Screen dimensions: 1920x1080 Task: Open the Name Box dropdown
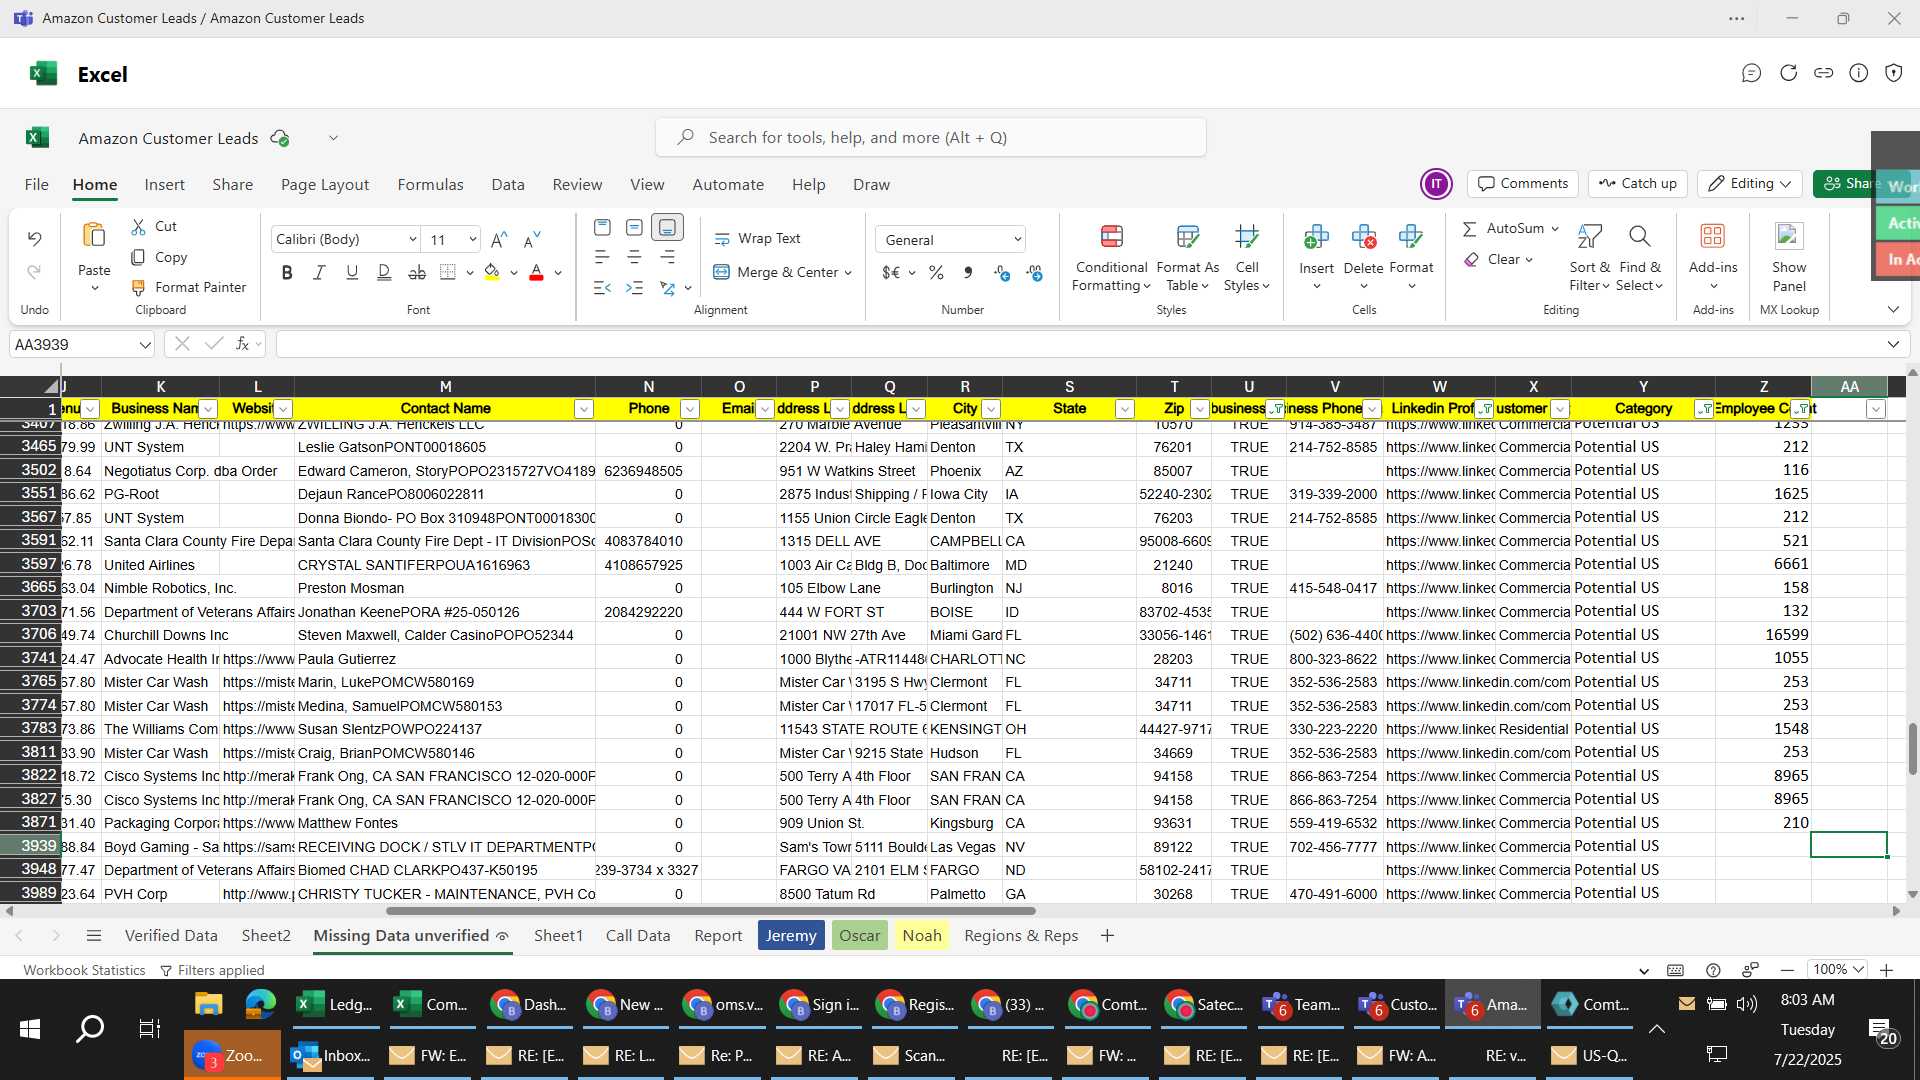pos(145,345)
